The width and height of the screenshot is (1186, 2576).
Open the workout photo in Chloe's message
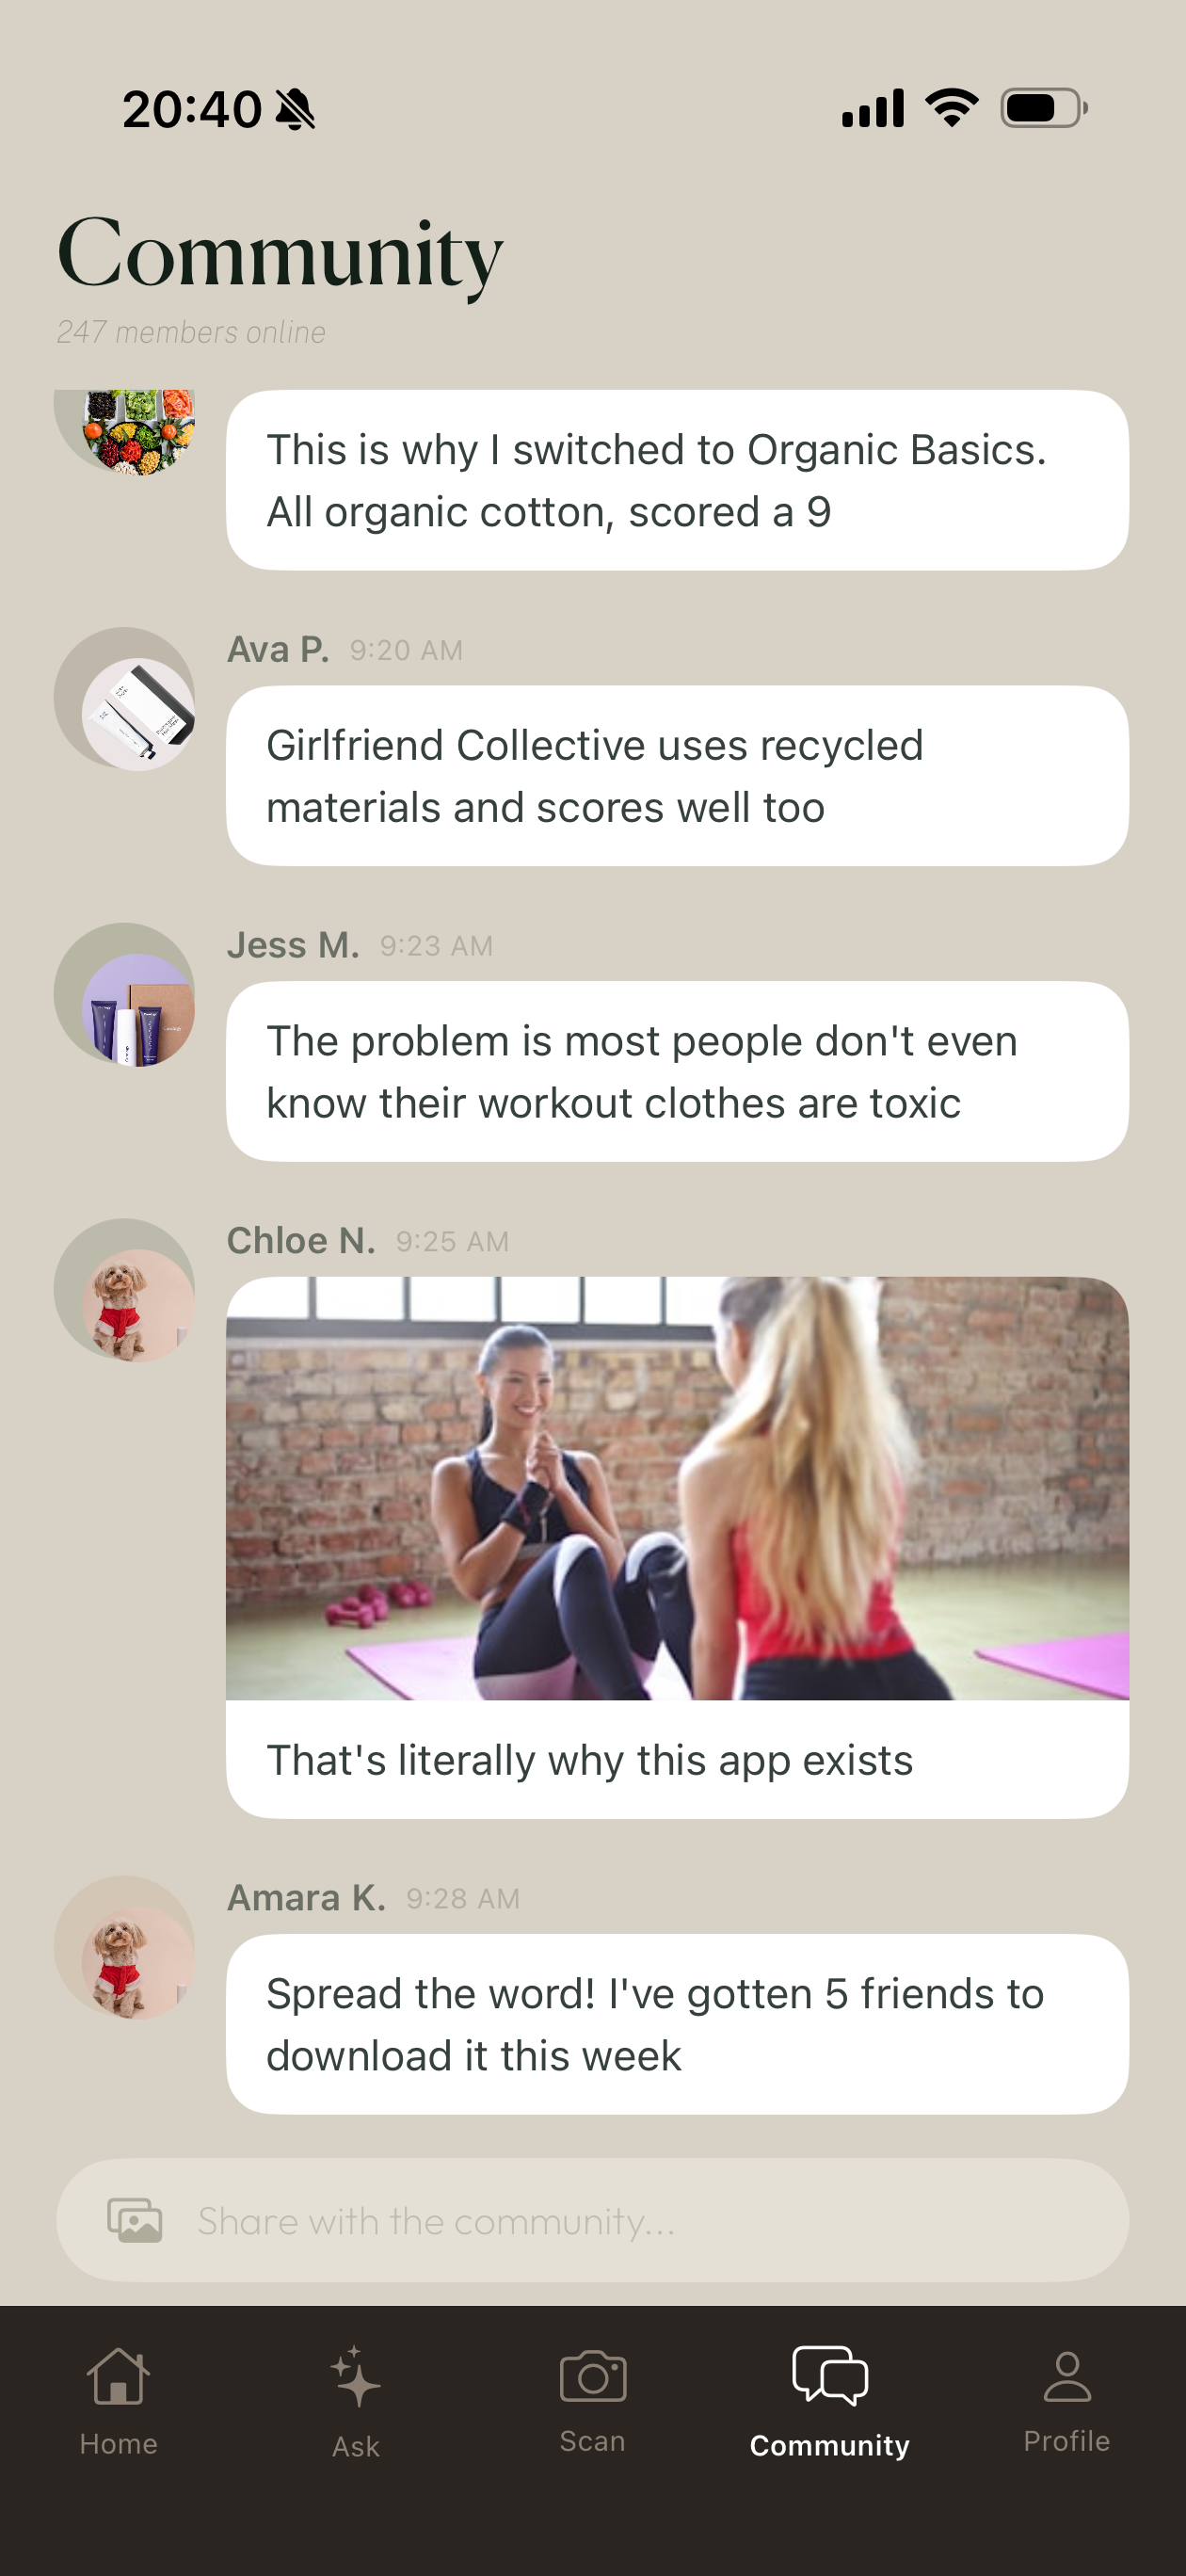click(x=678, y=1489)
